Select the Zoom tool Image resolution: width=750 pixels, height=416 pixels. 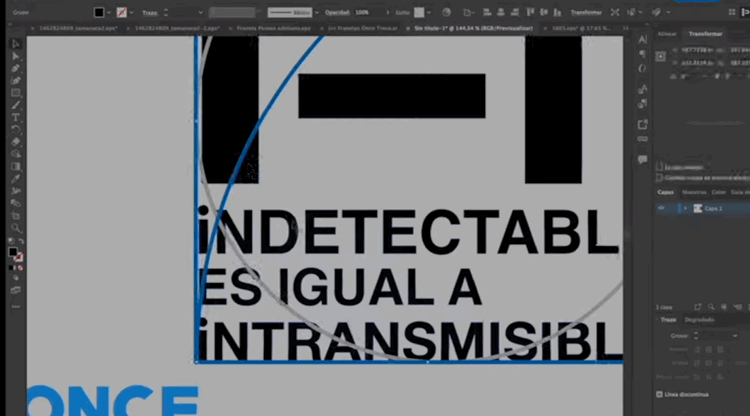(15, 228)
